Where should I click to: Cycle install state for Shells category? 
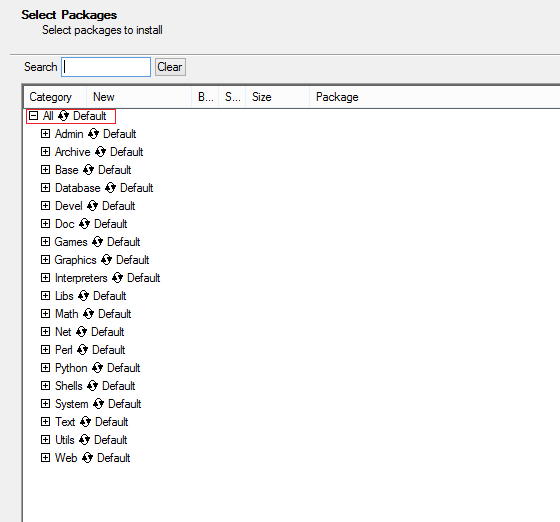(92, 386)
